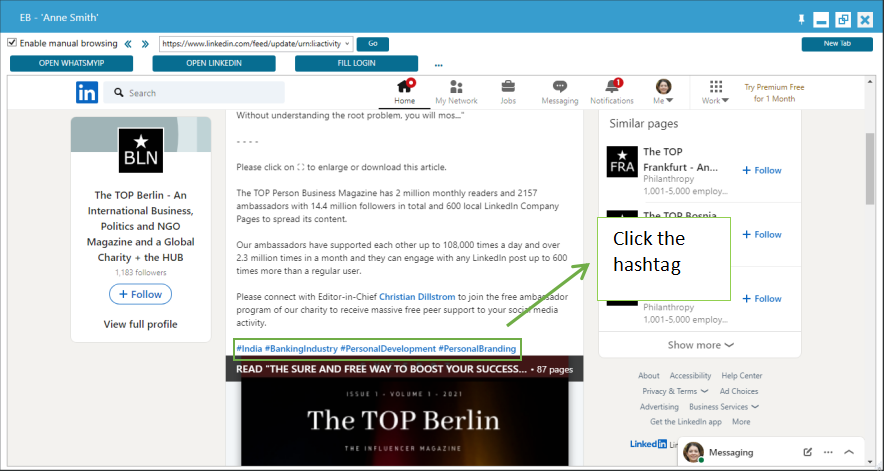Click the #PersonalDevelopment hashtag

click(388, 349)
